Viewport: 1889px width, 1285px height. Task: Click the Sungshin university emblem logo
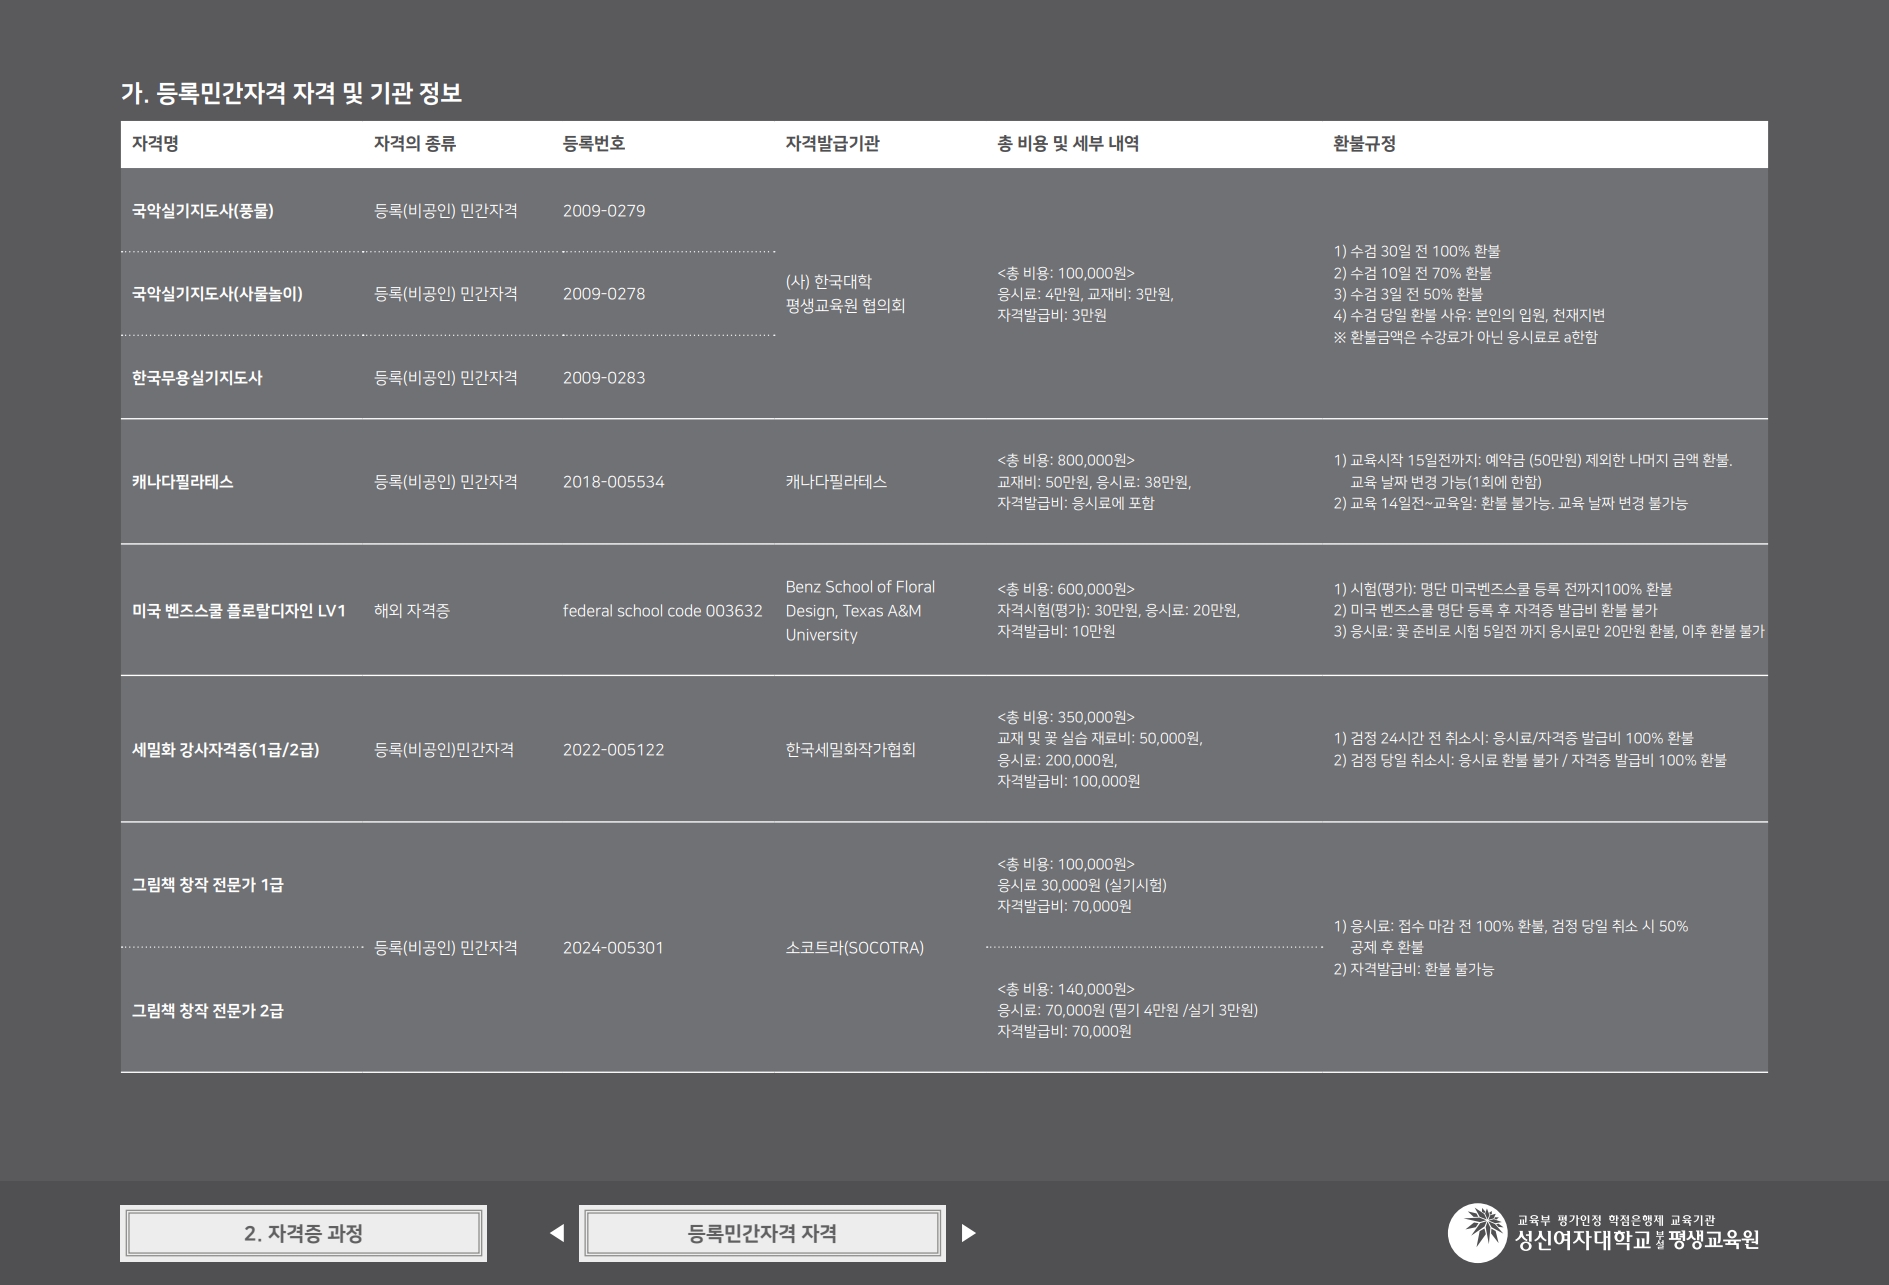tap(1477, 1233)
